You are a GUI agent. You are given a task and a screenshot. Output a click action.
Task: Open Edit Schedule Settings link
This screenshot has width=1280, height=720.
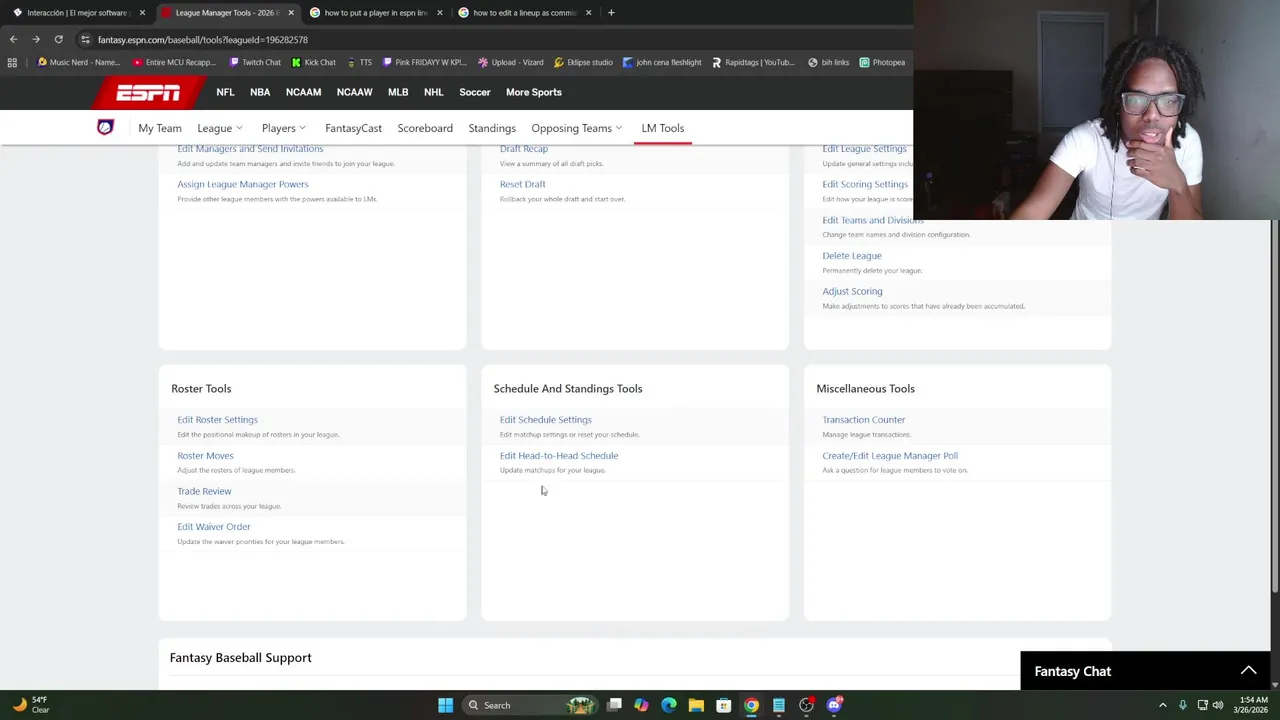tap(546, 420)
